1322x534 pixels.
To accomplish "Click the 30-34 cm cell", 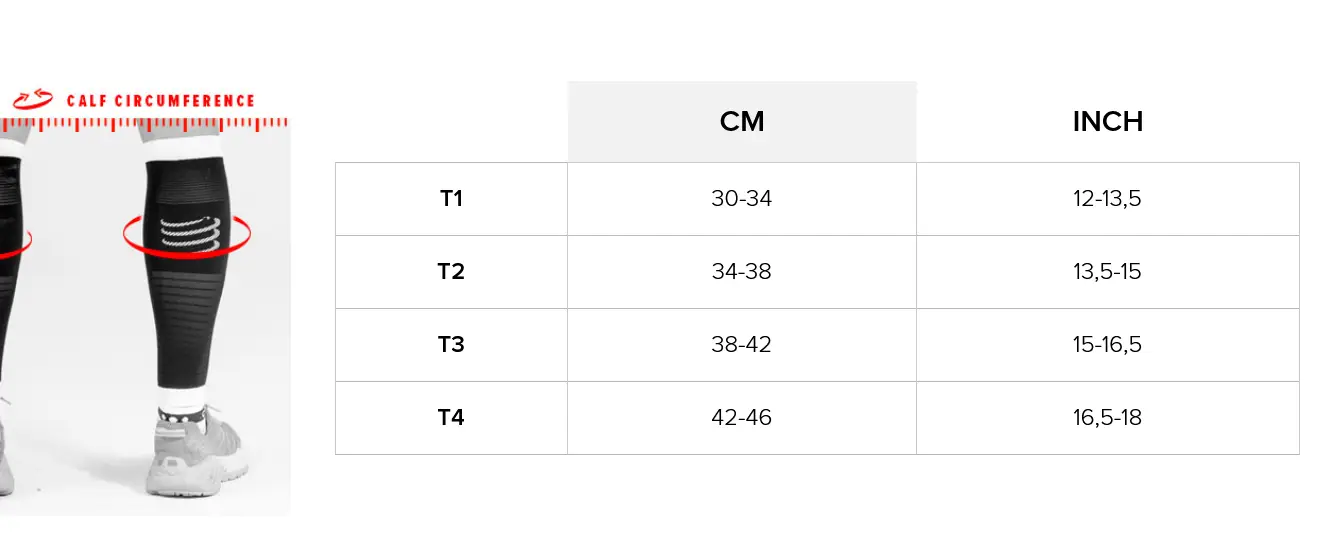I will [x=742, y=199].
